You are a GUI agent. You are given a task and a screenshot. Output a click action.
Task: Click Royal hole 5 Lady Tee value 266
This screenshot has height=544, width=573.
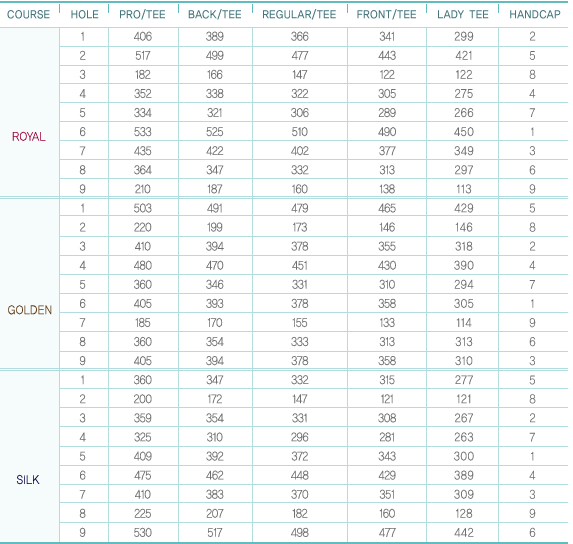pyautogui.click(x=464, y=113)
